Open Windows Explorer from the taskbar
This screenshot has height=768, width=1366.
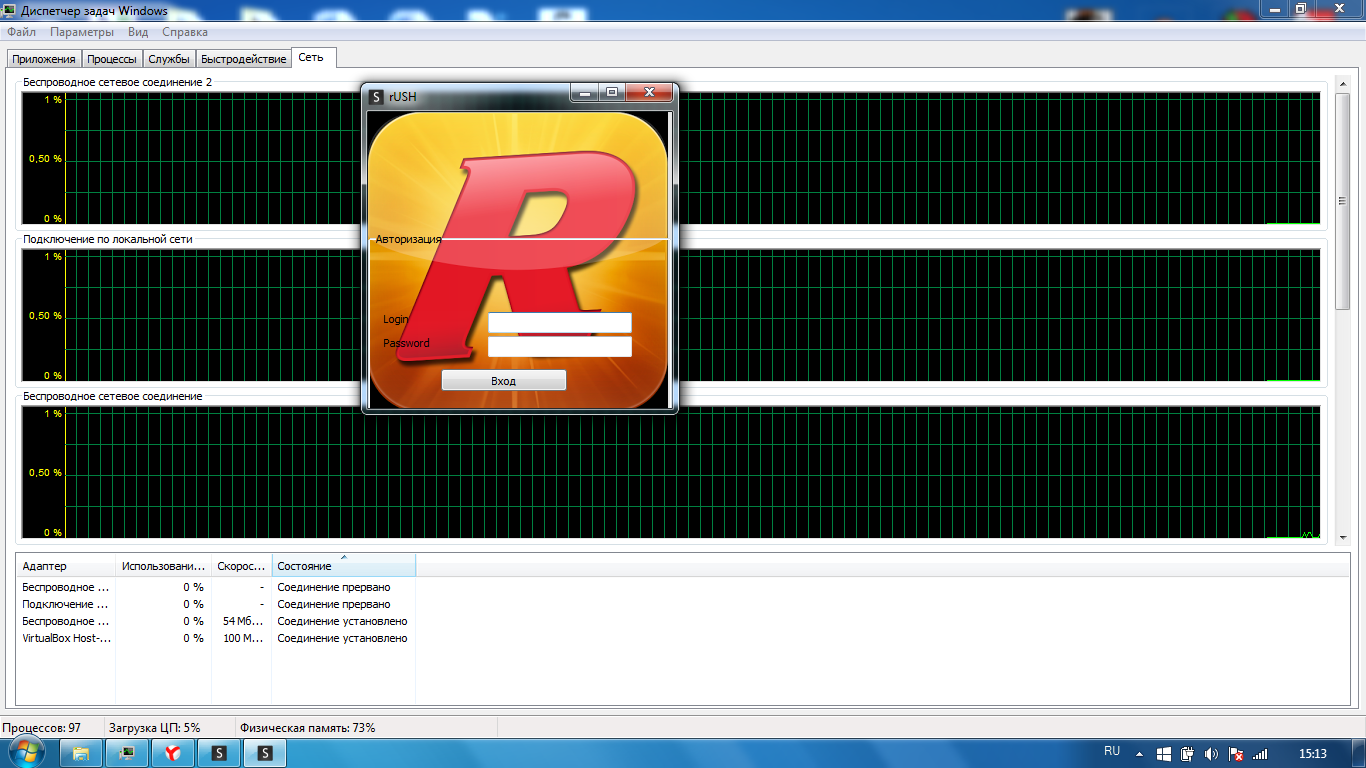tap(81, 753)
